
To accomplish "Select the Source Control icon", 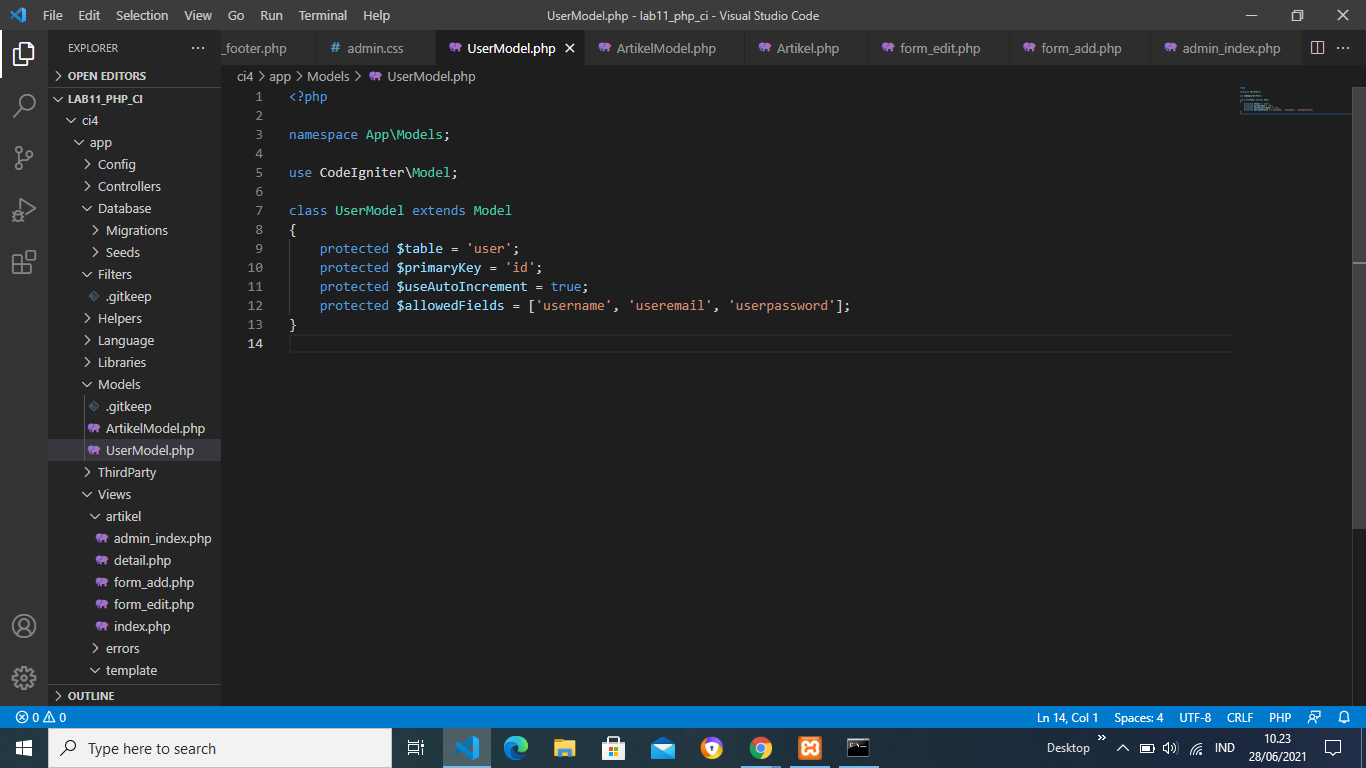I will pyautogui.click(x=24, y=158).
